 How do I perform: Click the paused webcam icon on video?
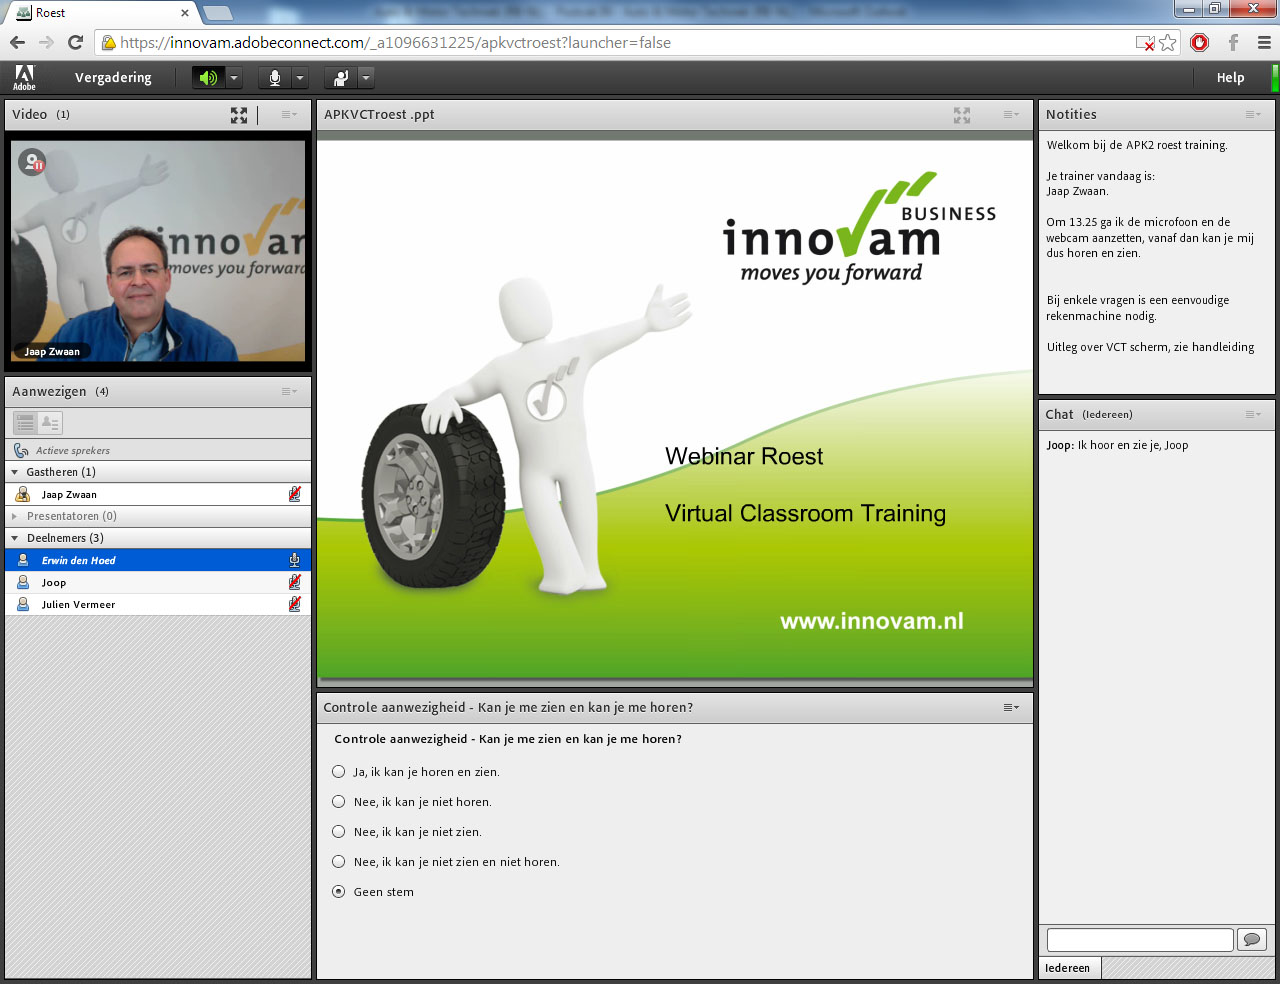click(x=33, y=162)
